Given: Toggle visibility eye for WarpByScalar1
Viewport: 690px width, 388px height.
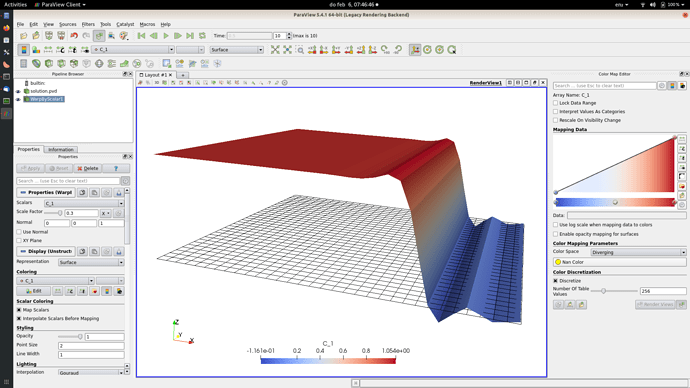Looking at the screenshot, I should point(18,99).
